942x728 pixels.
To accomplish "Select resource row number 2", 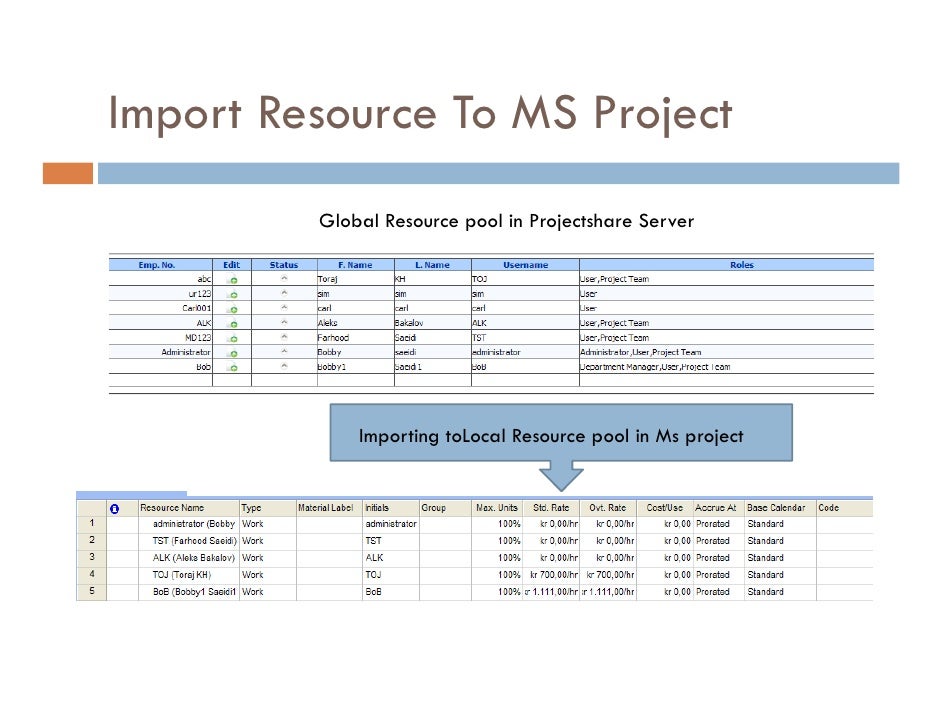I will tap(92, 541).
